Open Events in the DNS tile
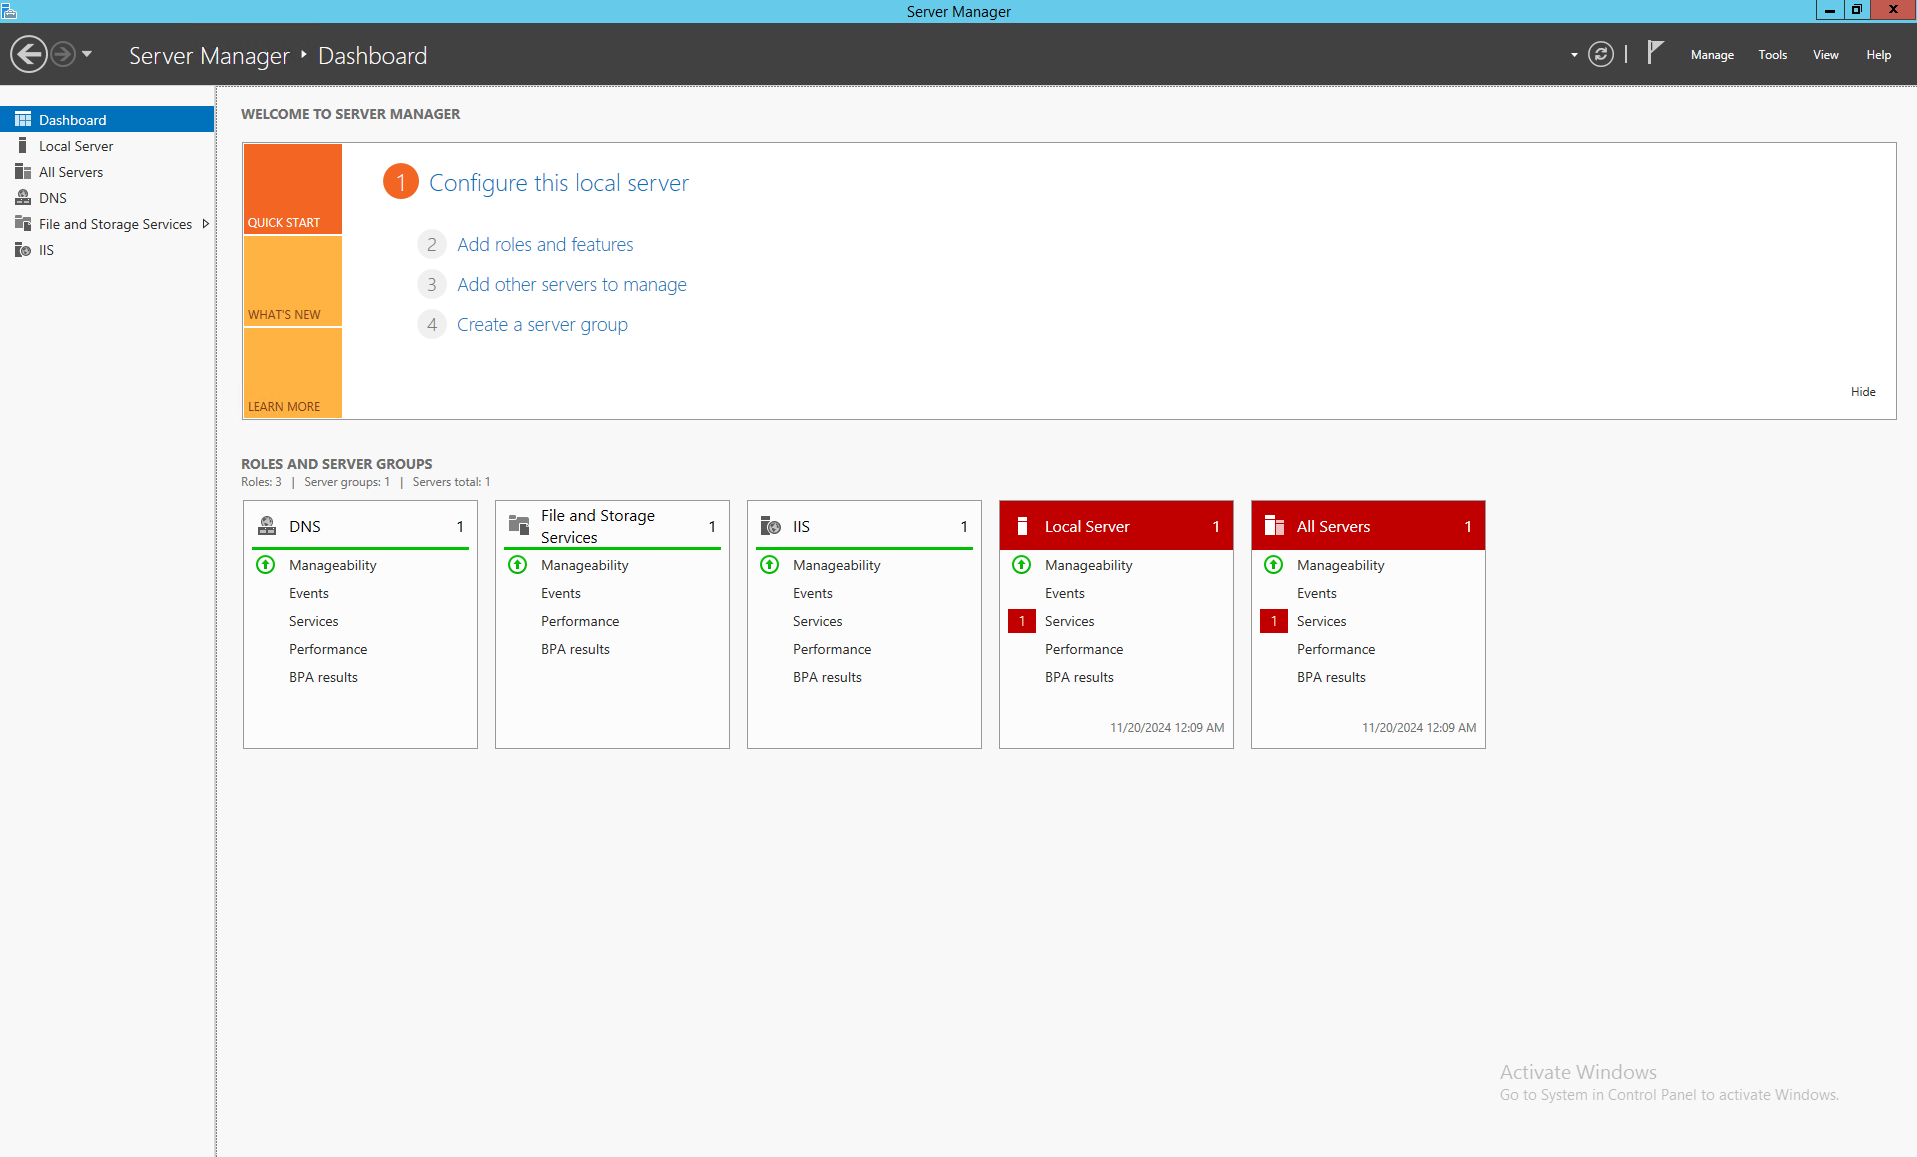 click(x=309, y=593)
